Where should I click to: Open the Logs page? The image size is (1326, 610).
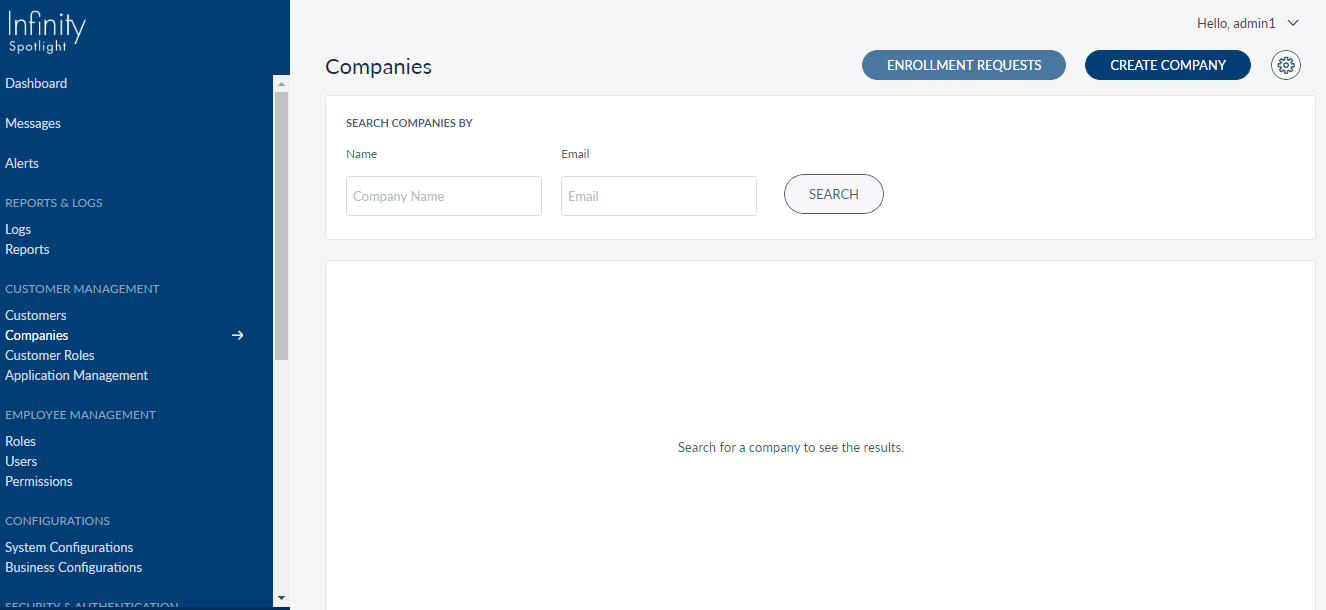(18, 230)
